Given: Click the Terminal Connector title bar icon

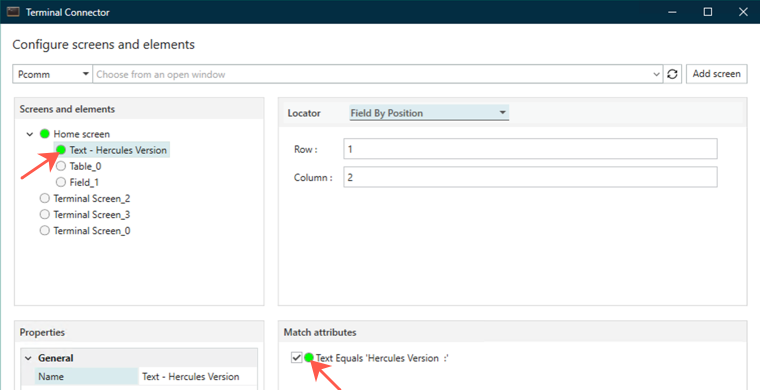Looking at the screenshot, I should [13, 12].
